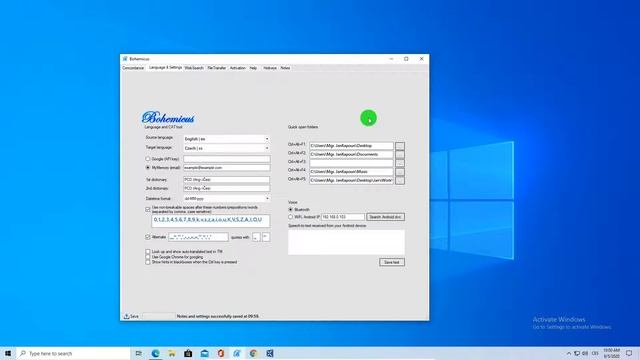The width and height of the screenshot is (640, 360).
Task: Open the Concordance tab
Action: pyautogui.click(x=133, y=68)
